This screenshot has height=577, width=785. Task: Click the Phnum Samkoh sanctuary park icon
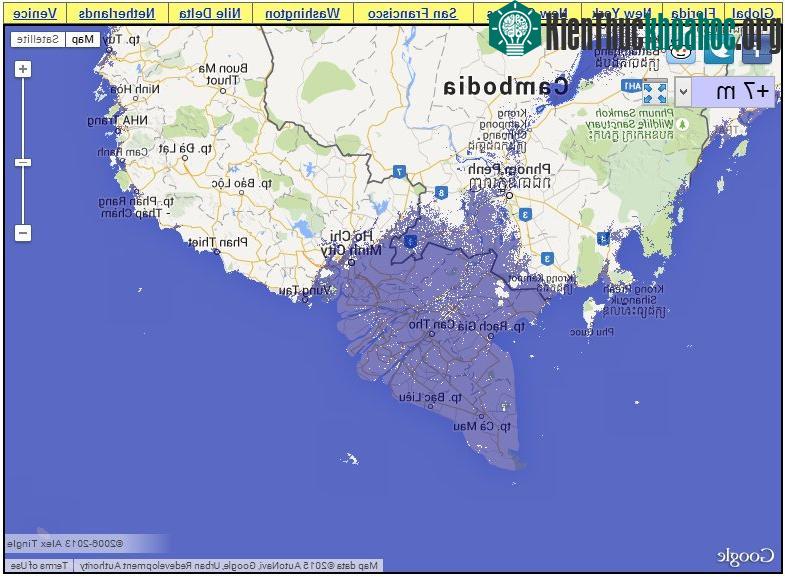pos(682,124)
